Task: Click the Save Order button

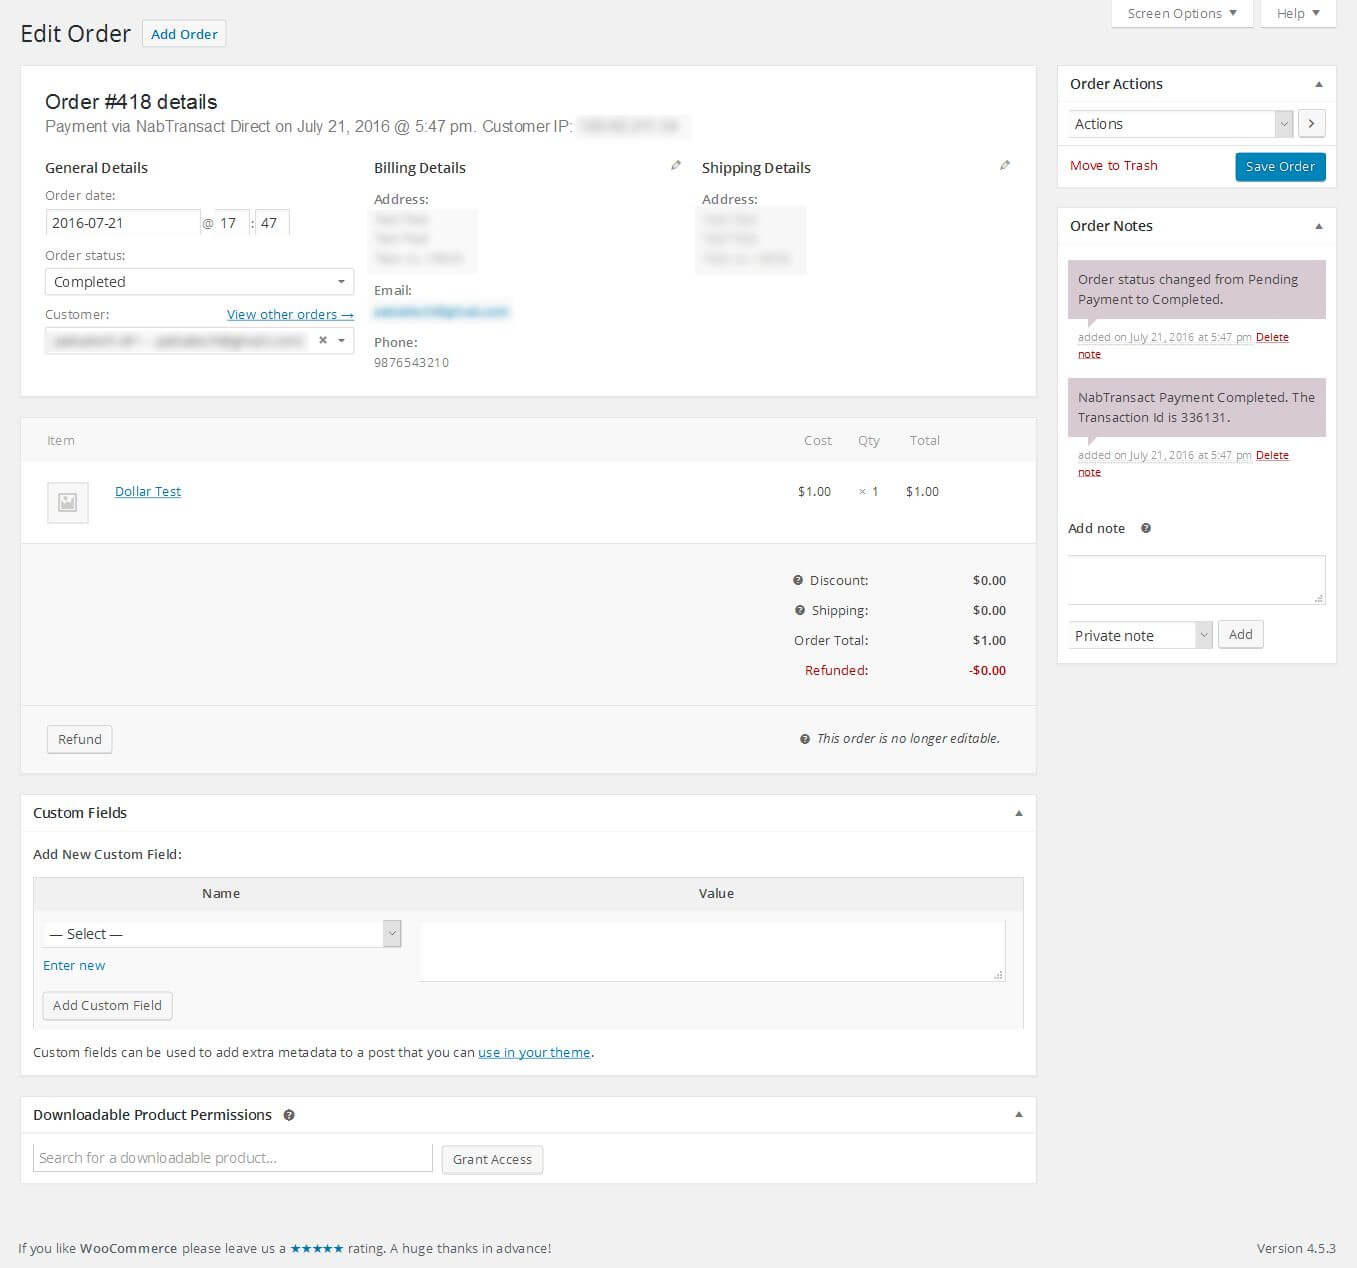Action: coord(1280,166)
